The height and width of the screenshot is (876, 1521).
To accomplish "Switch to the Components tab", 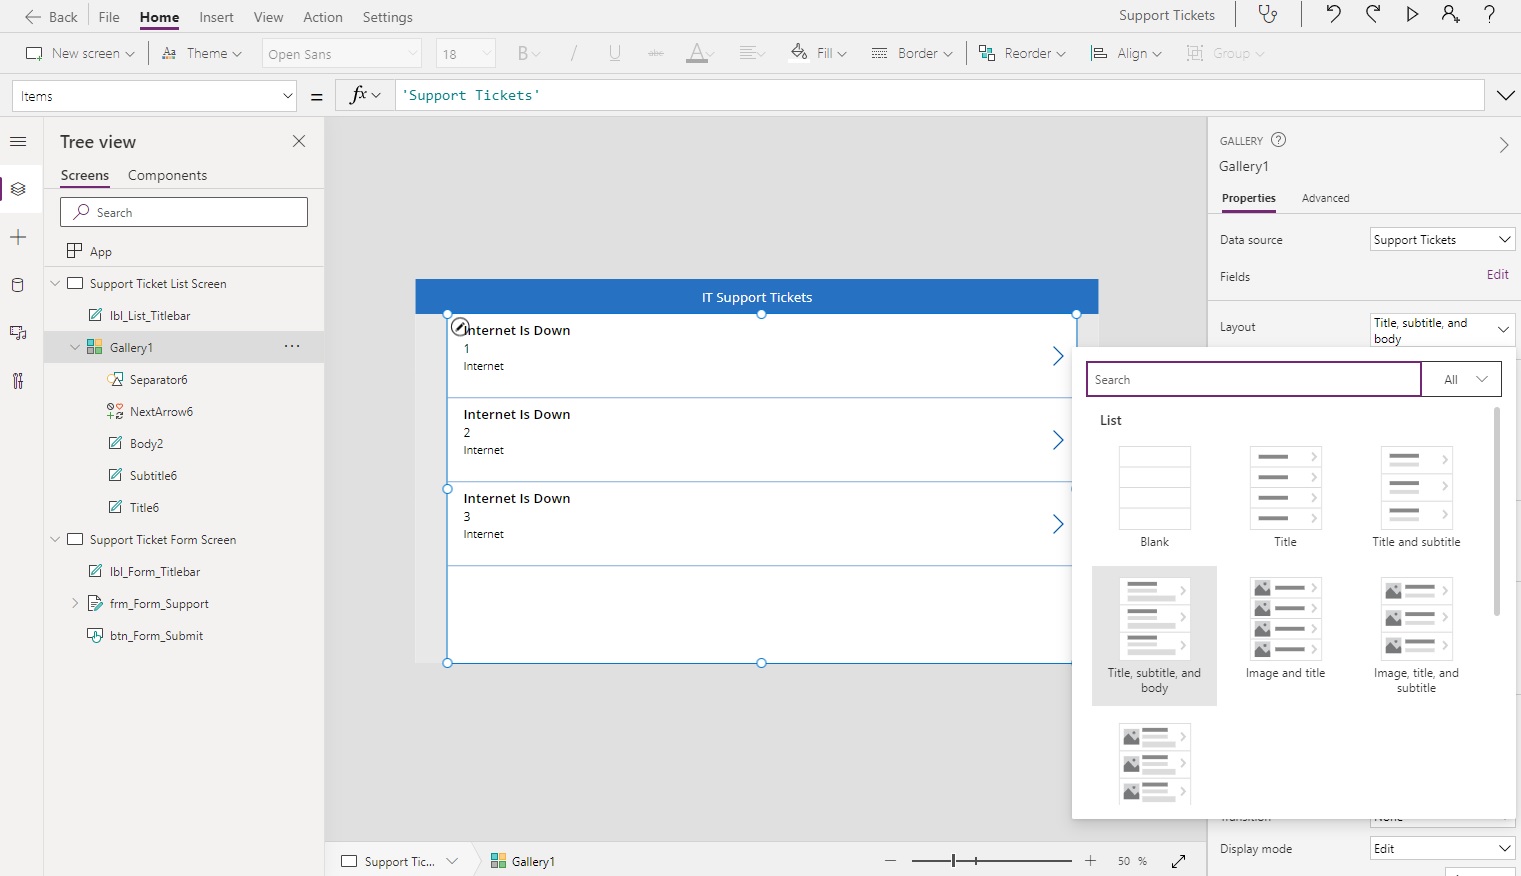I will (x=167, y=175).
